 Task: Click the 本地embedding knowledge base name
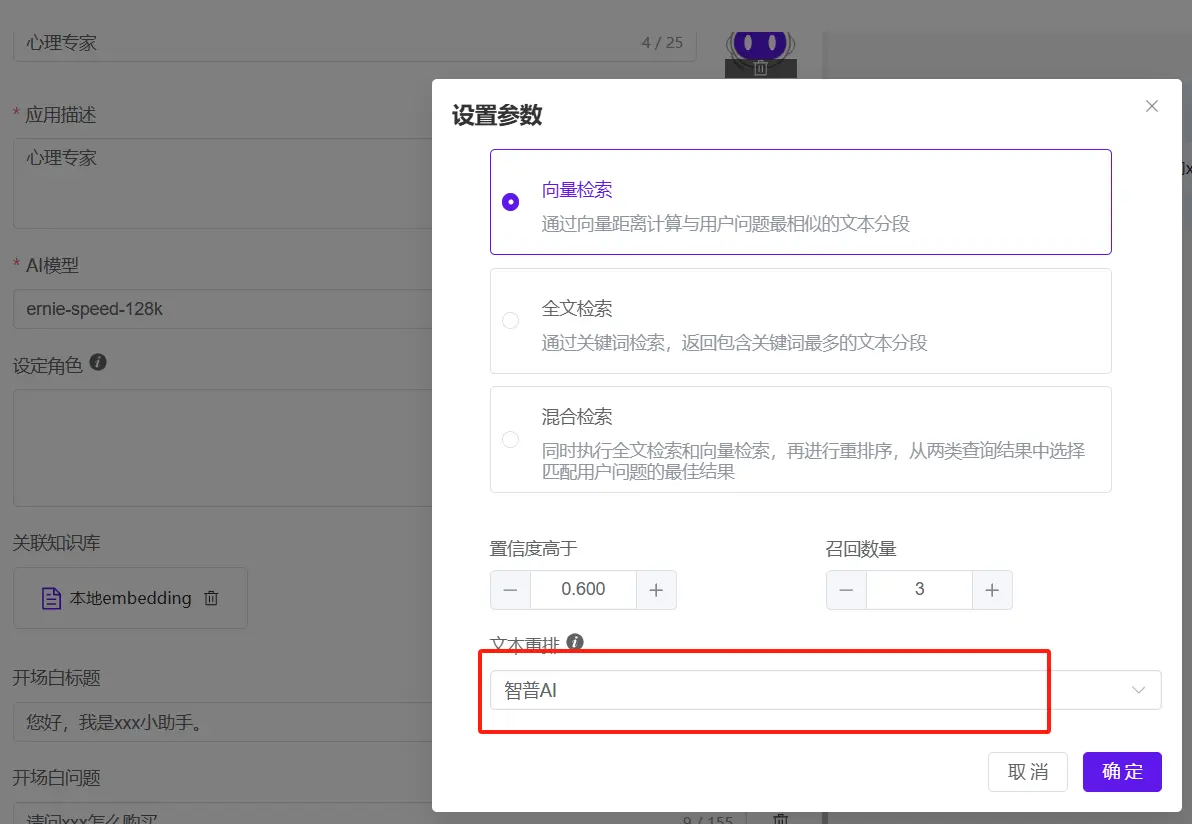pyautogui.click(x=131, y=598)
